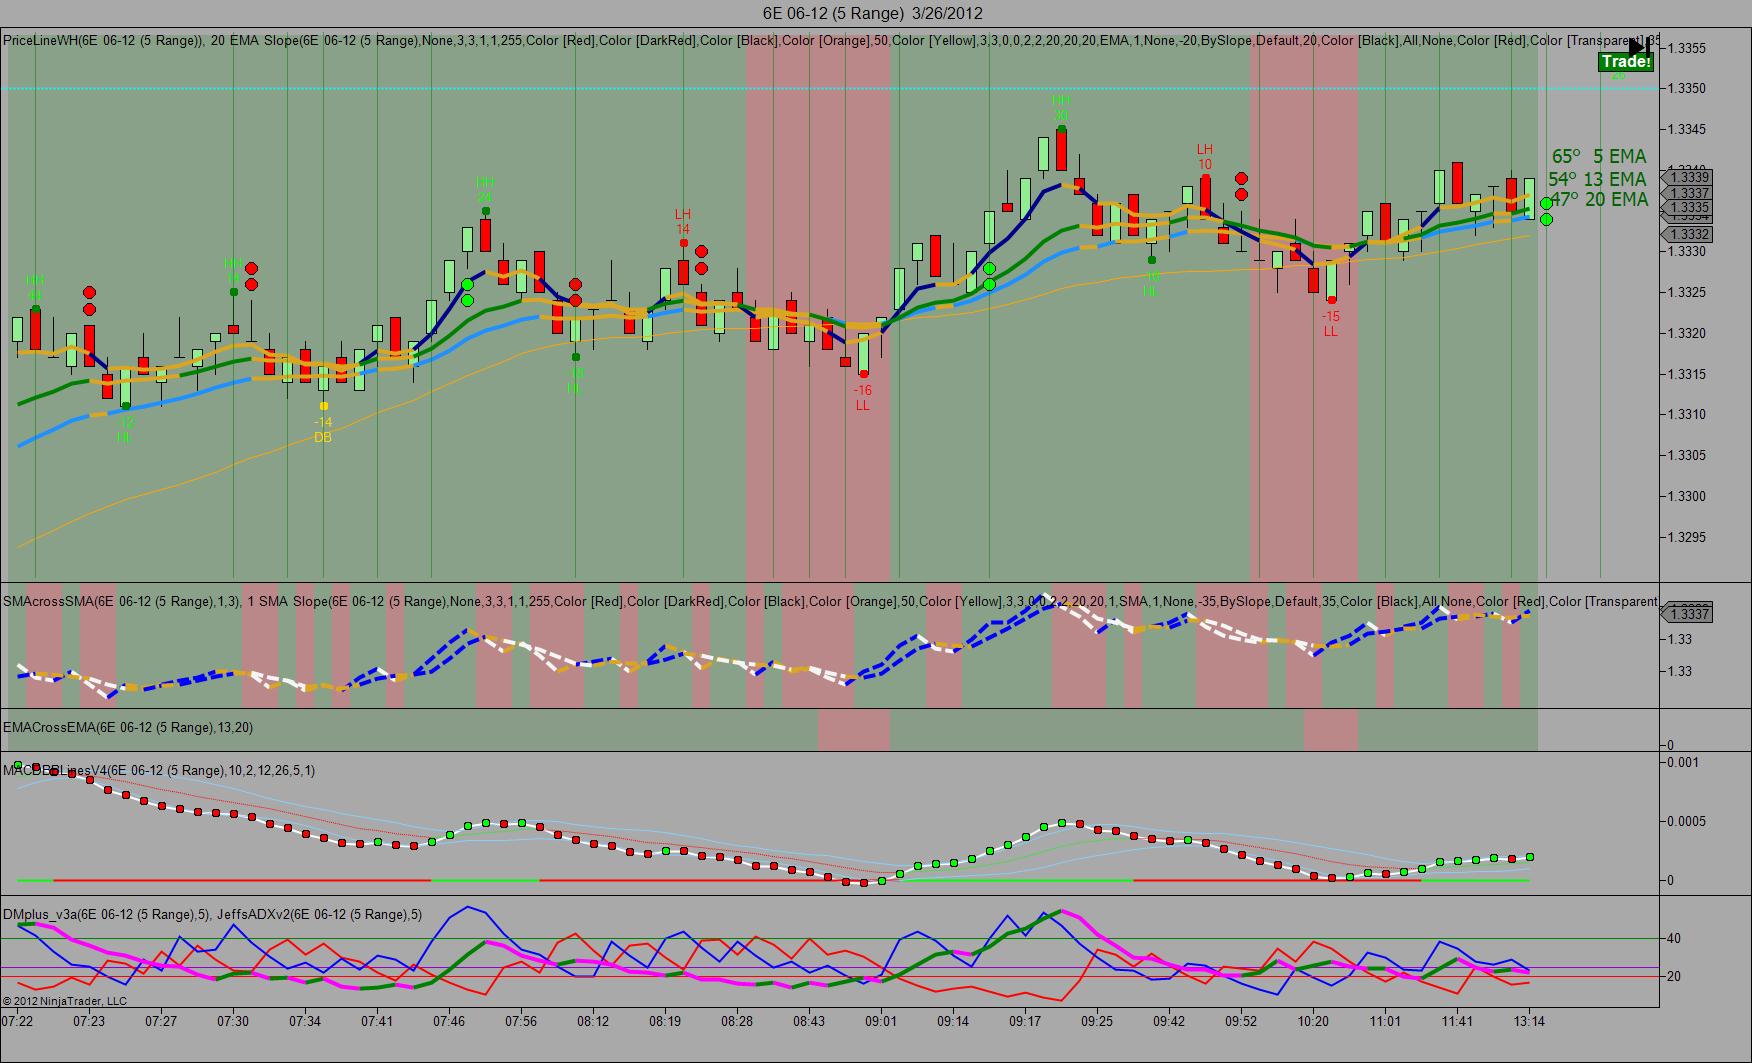Image resolution: width=1752 pixels, height=1063 pixels.
Task: Click the red LH 14 swing label
Action: (x=683, y=222)
